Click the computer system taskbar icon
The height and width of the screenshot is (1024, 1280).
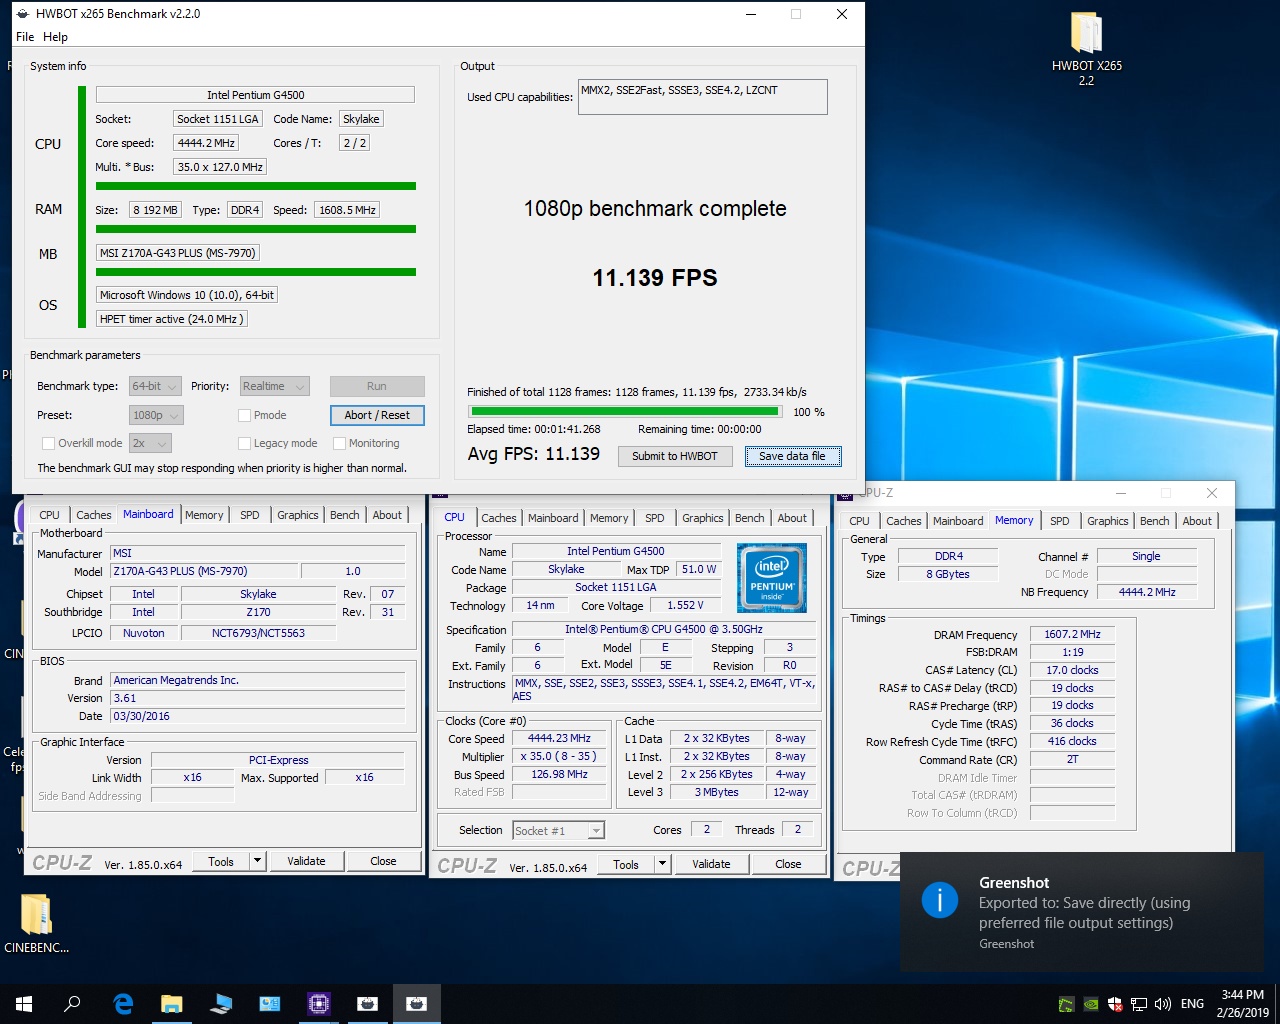click(x=221, y=1003)
